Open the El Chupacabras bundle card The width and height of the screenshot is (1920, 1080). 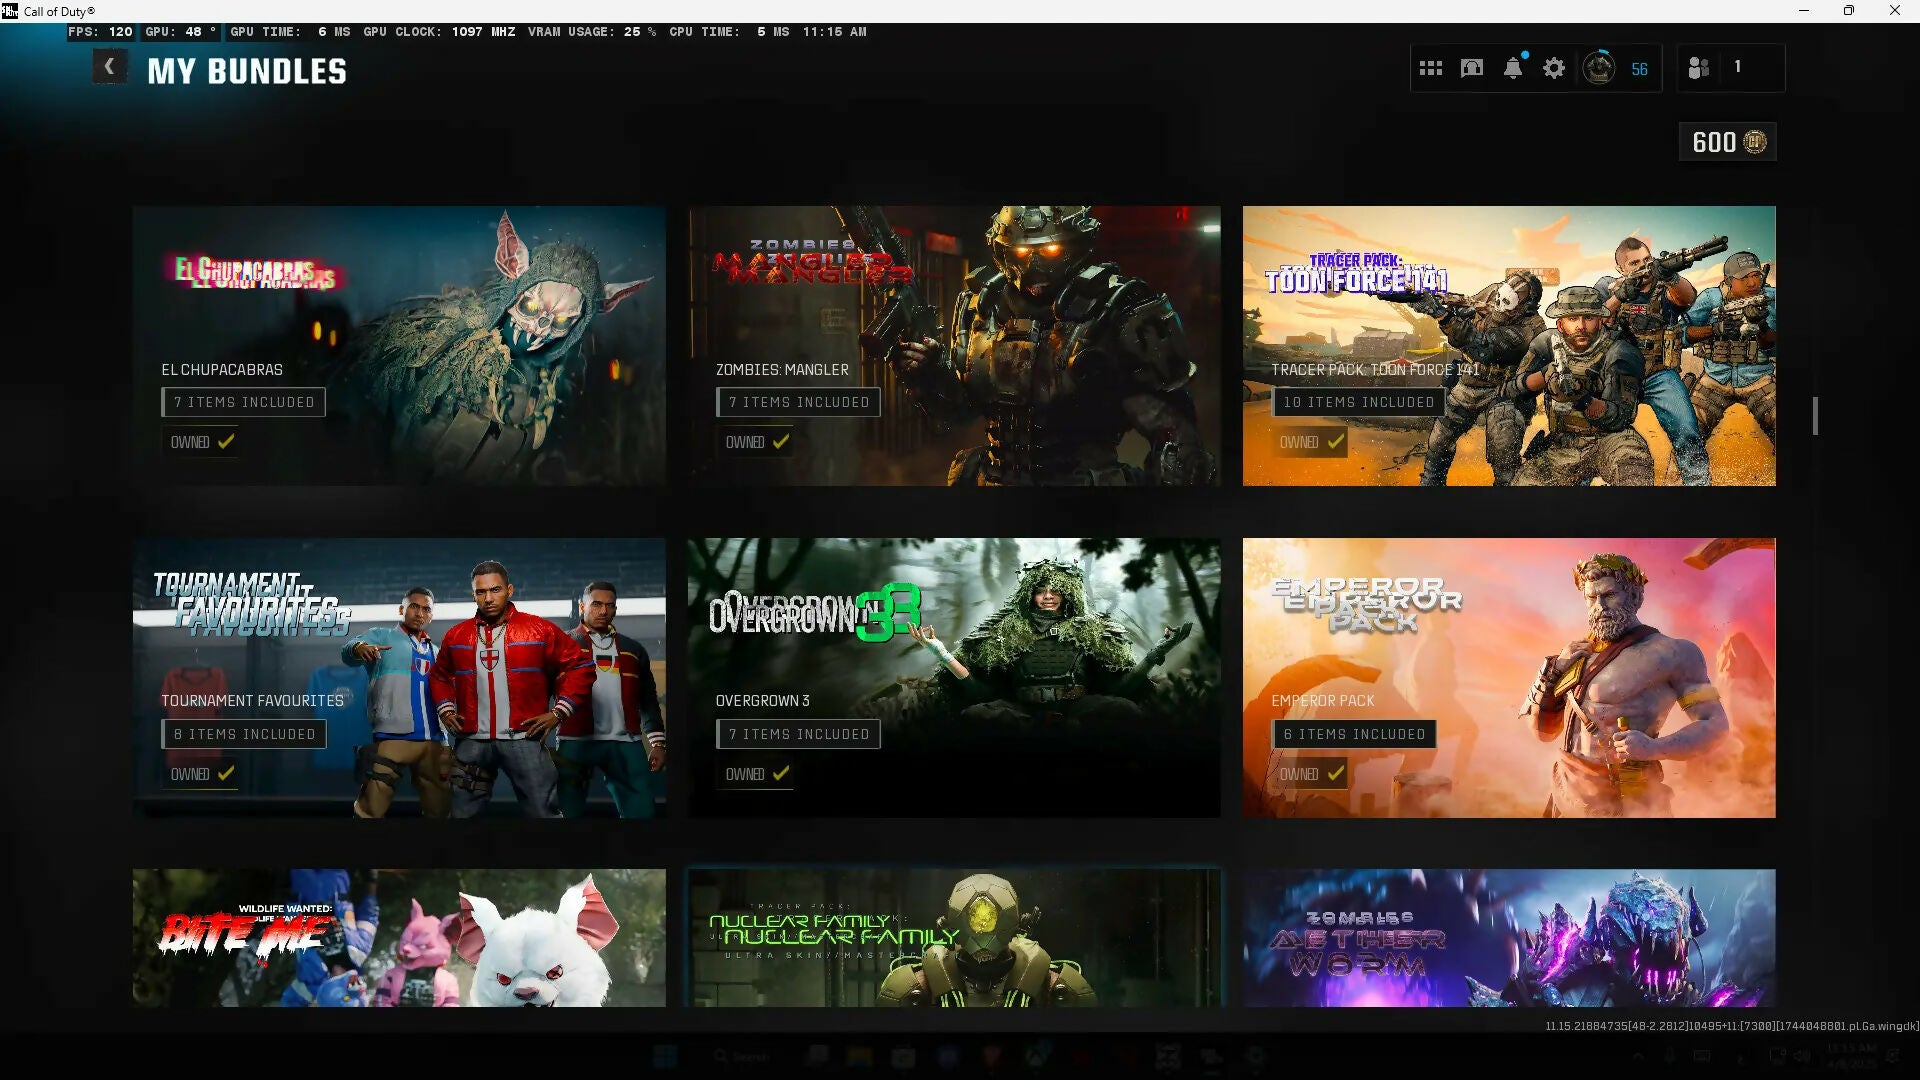click(399, 346)
